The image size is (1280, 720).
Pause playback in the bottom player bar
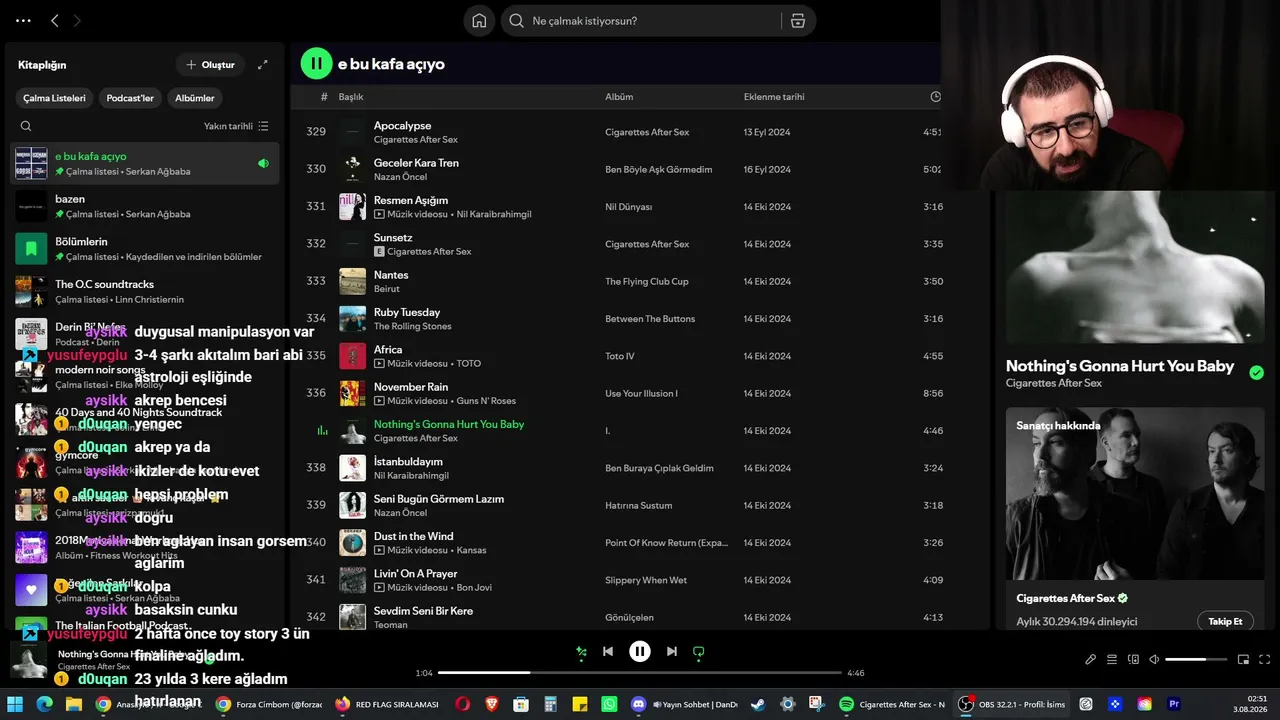(x=640, y=651)
